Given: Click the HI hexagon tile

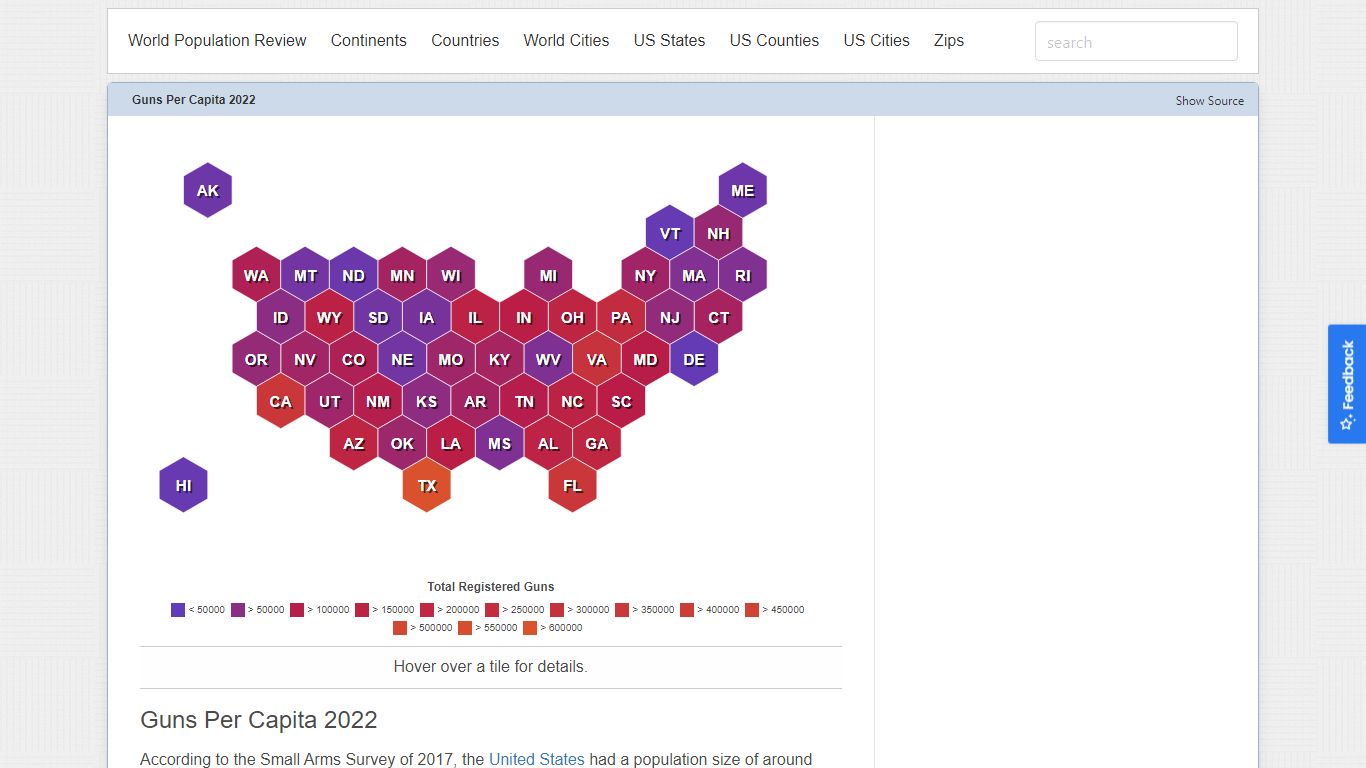Looking at the screenshot, I should pos(184,485).
